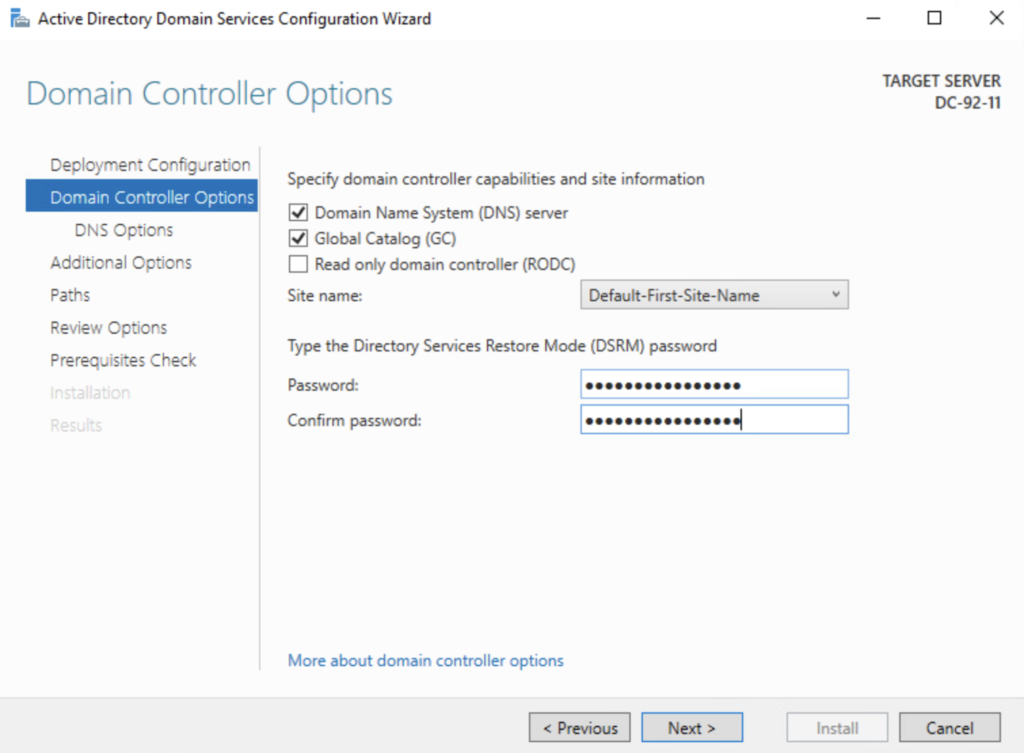Click the DSRM Password field
This screenshot has width=1024, height=753.
pos(714,385)
